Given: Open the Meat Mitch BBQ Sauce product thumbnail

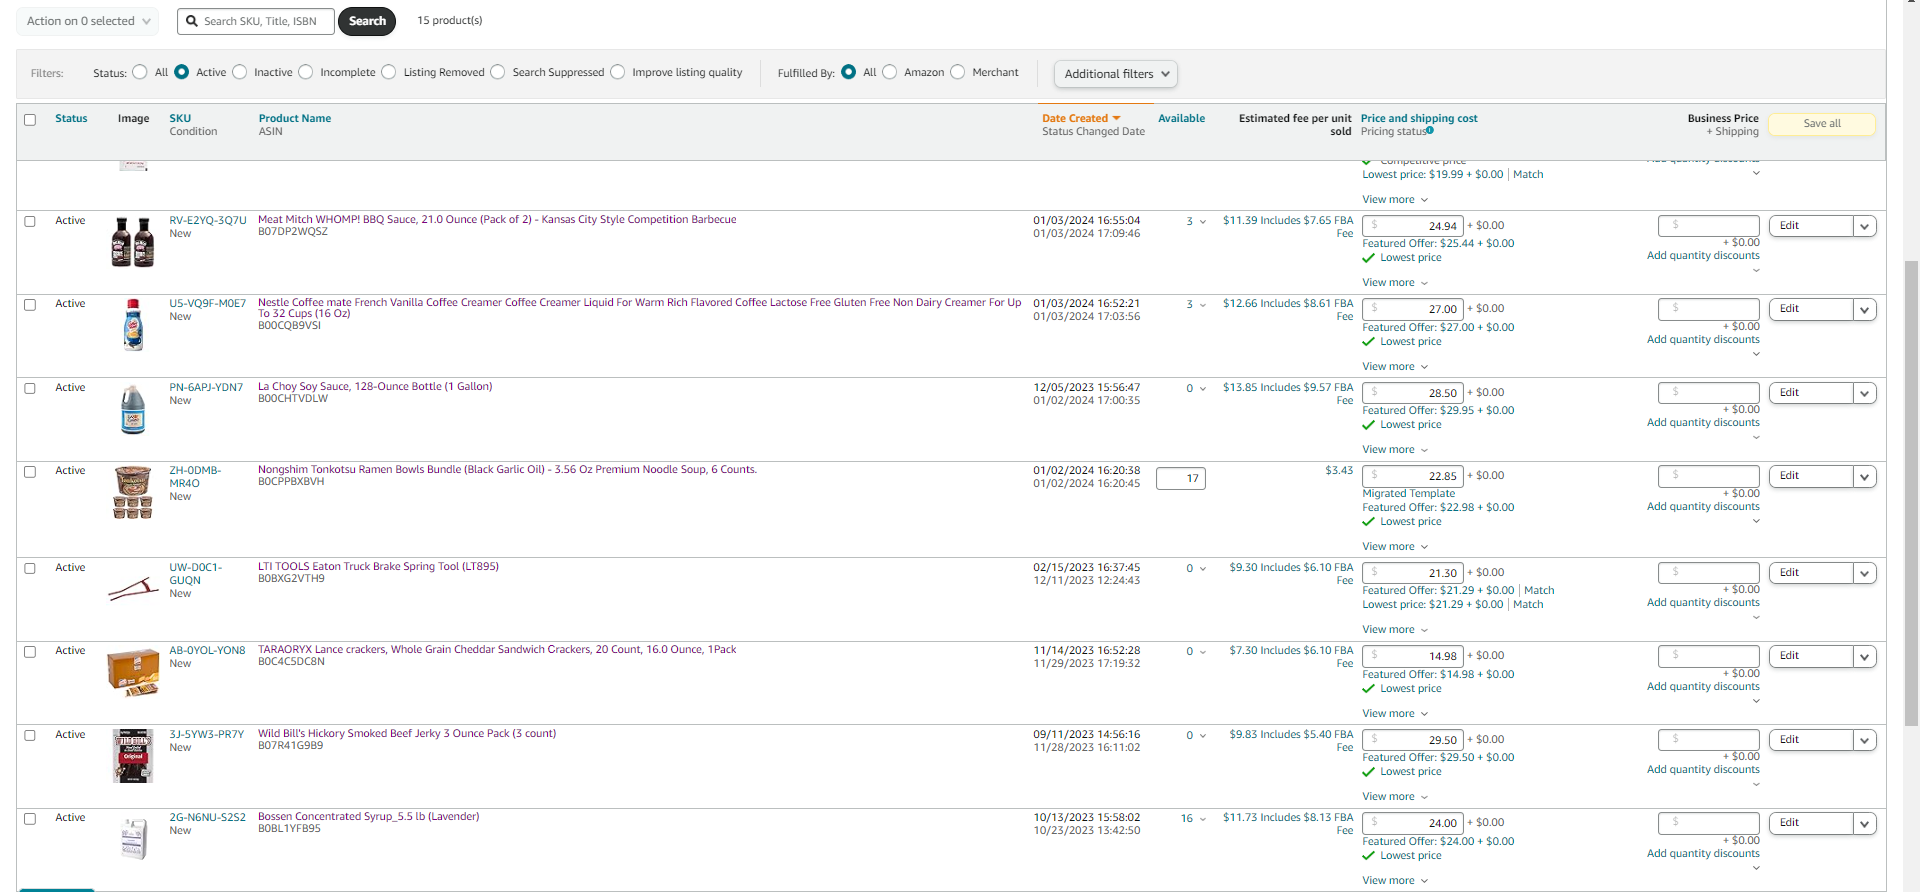Looking at the screenshot, I should pos(133,242).
